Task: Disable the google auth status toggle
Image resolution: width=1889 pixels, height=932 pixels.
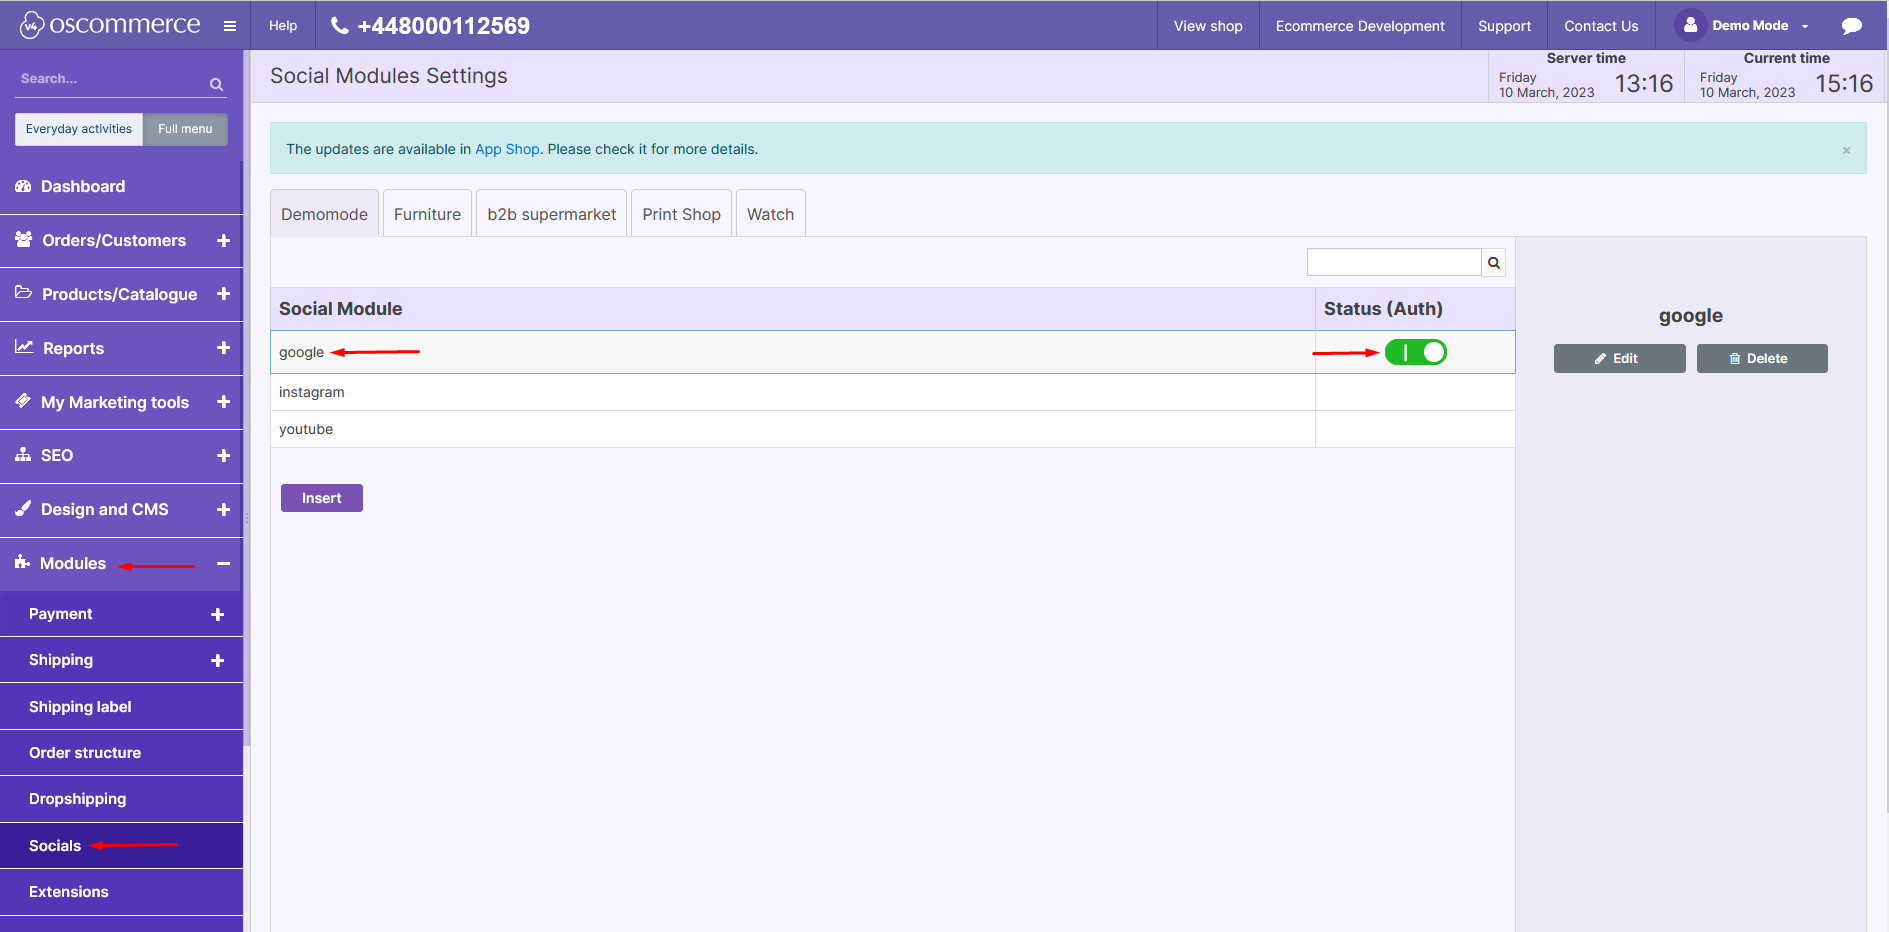Action: click(x=1415, y=352)
